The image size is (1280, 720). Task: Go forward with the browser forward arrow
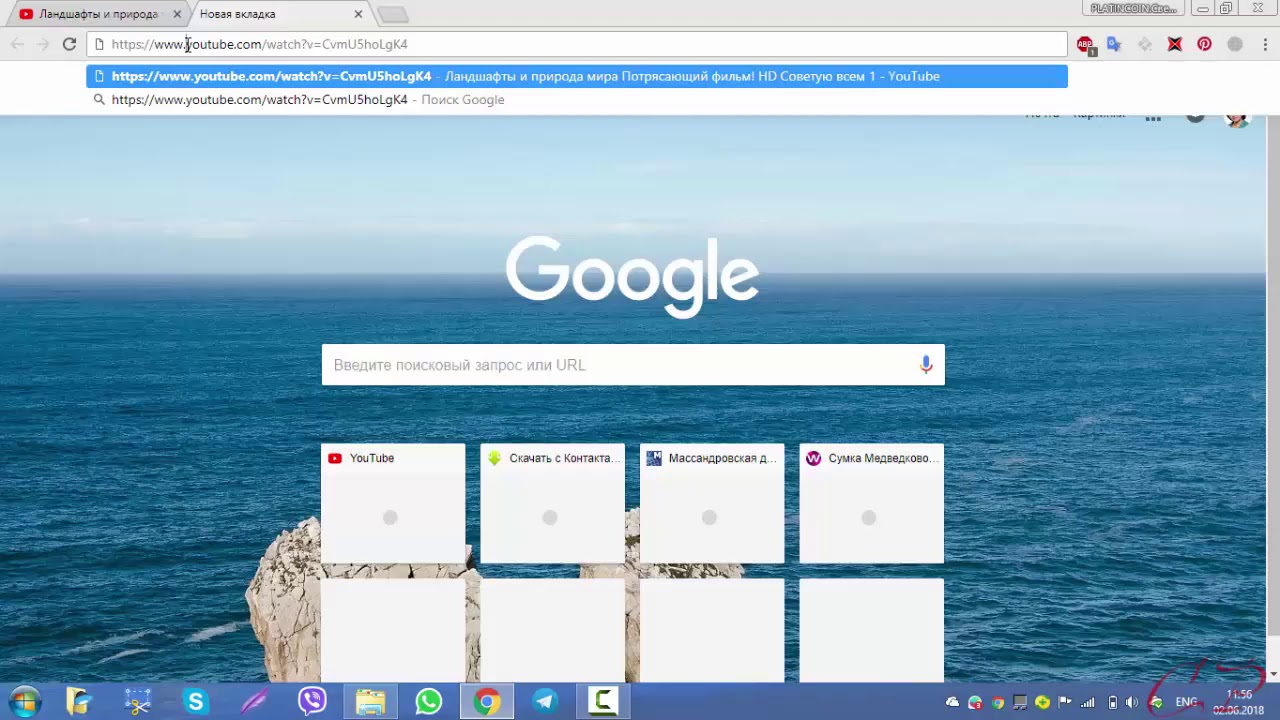point(43,44)
